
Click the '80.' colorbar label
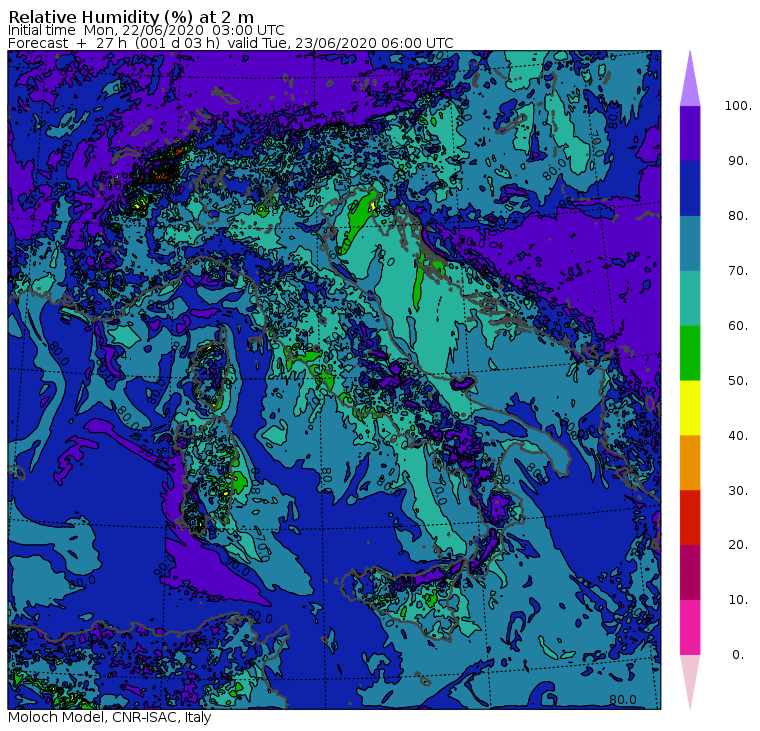click(738, 216)
